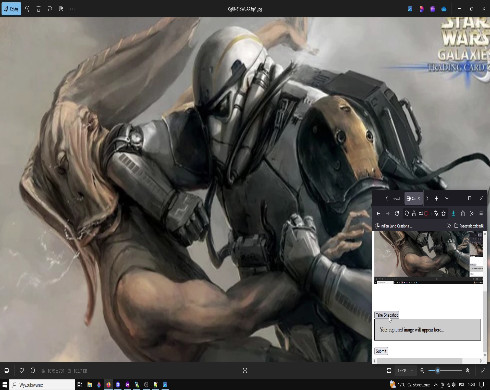Expand the bookmarks overflow chevron in browser
Image resolution: width=490 pixels, height=390 pixels.
coord(449,226)
